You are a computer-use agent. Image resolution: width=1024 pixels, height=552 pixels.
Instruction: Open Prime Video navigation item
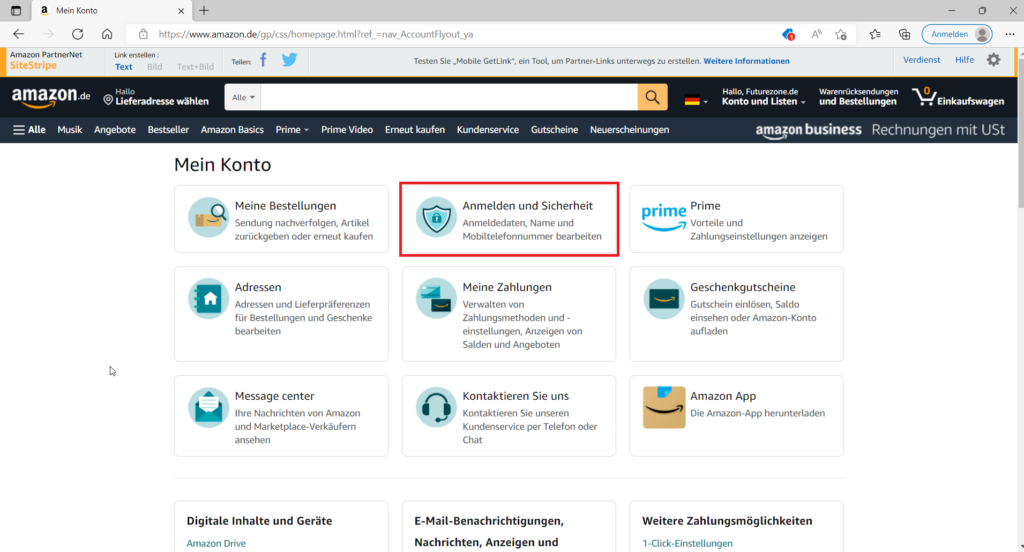(x=347, y=129)
